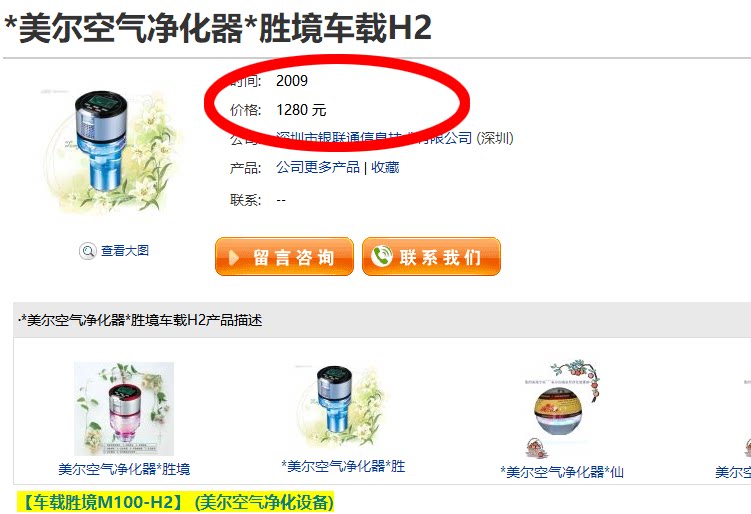The width and height of the screenshot is (751, 514).
Task: Open the 公司更多产品 link
Action: [318, 167]
